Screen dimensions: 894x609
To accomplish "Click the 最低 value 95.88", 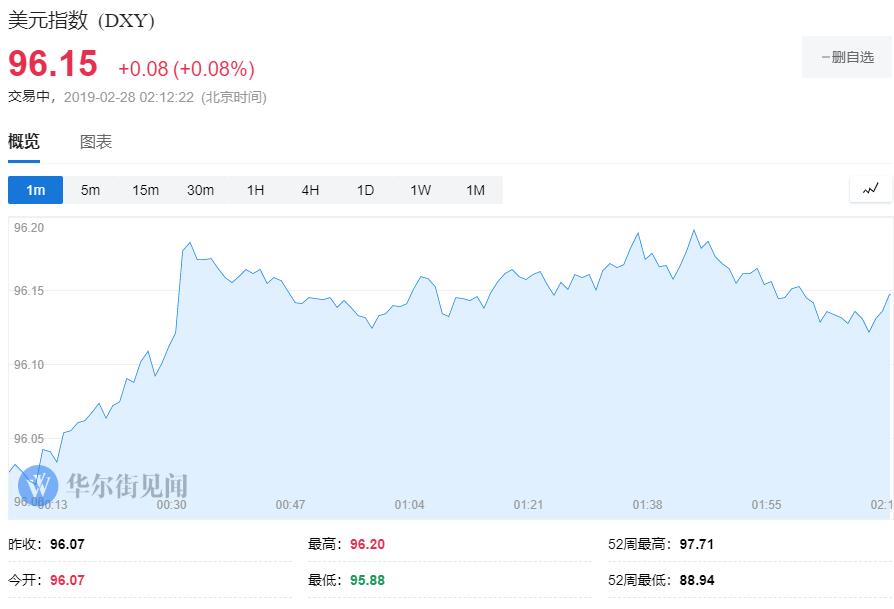I will coord(367,580).
